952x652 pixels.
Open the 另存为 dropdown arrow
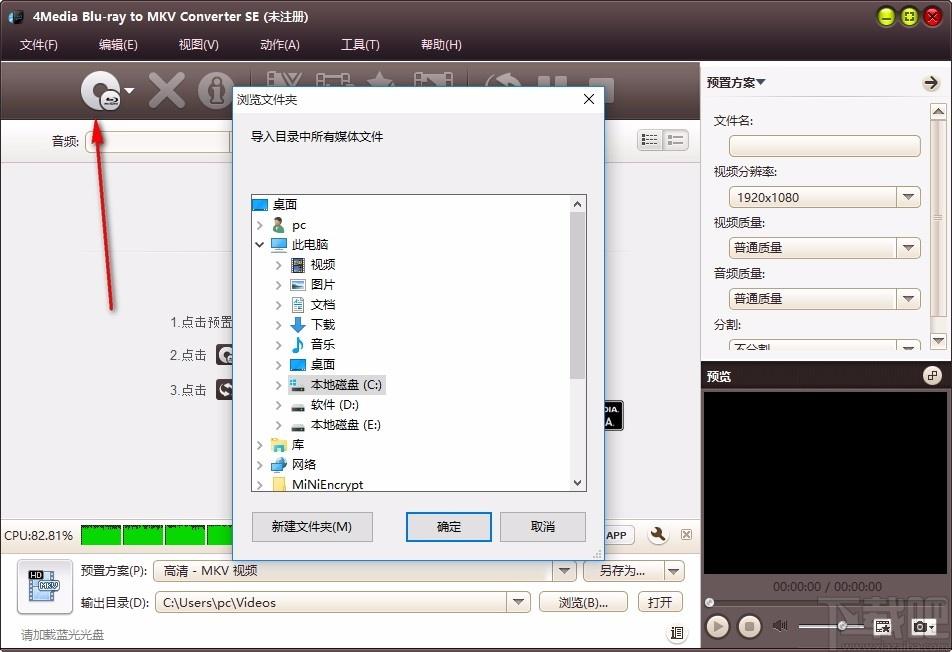point(674,571)
